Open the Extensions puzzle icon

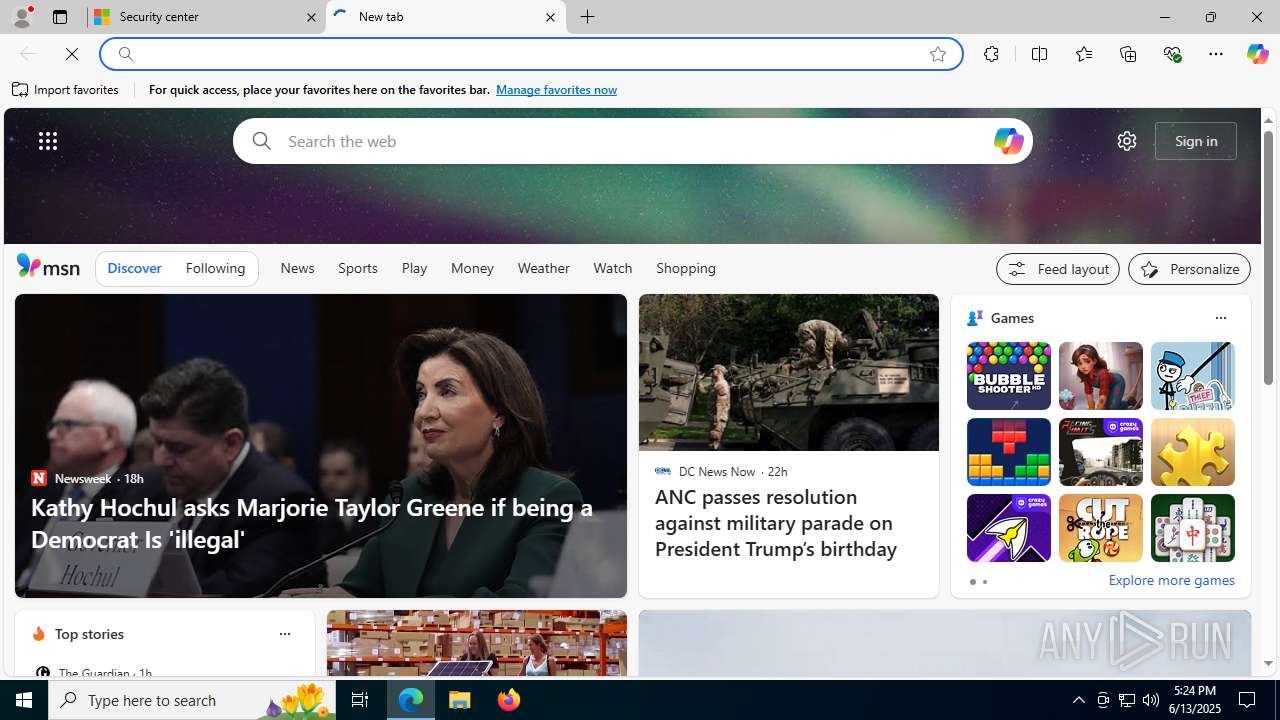[x=991, y=54]
